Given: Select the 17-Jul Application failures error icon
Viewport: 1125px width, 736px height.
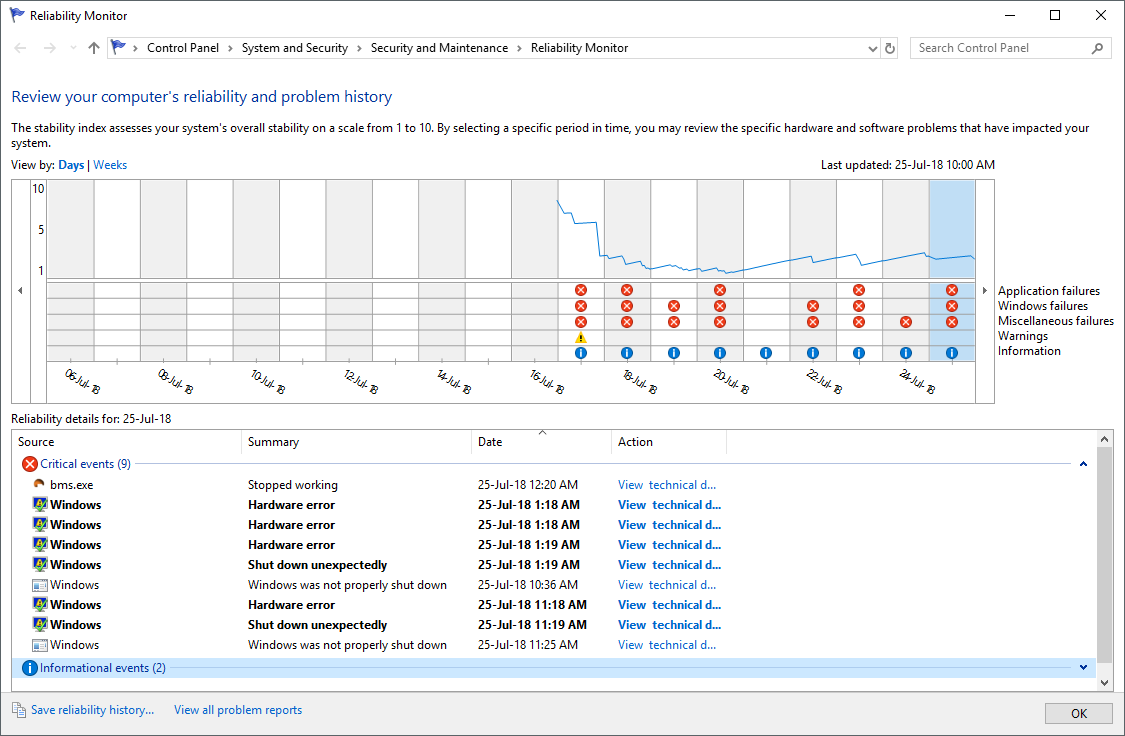Looking at the screenshot, I should (x=581, y=290).
